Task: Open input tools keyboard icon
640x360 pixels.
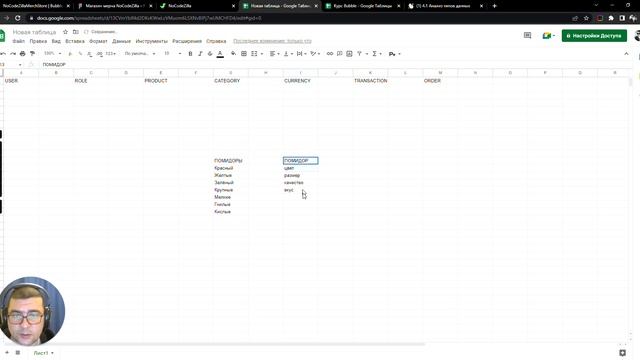Action: click(392, 53)
